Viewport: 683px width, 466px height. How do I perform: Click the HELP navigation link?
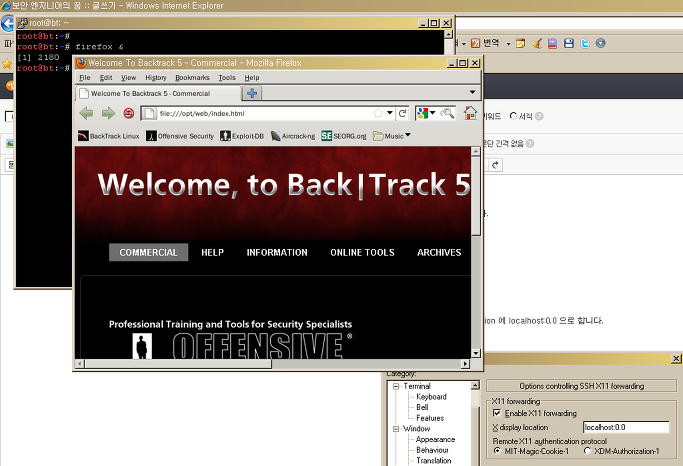pyautogui.click(x=212, y=252)
